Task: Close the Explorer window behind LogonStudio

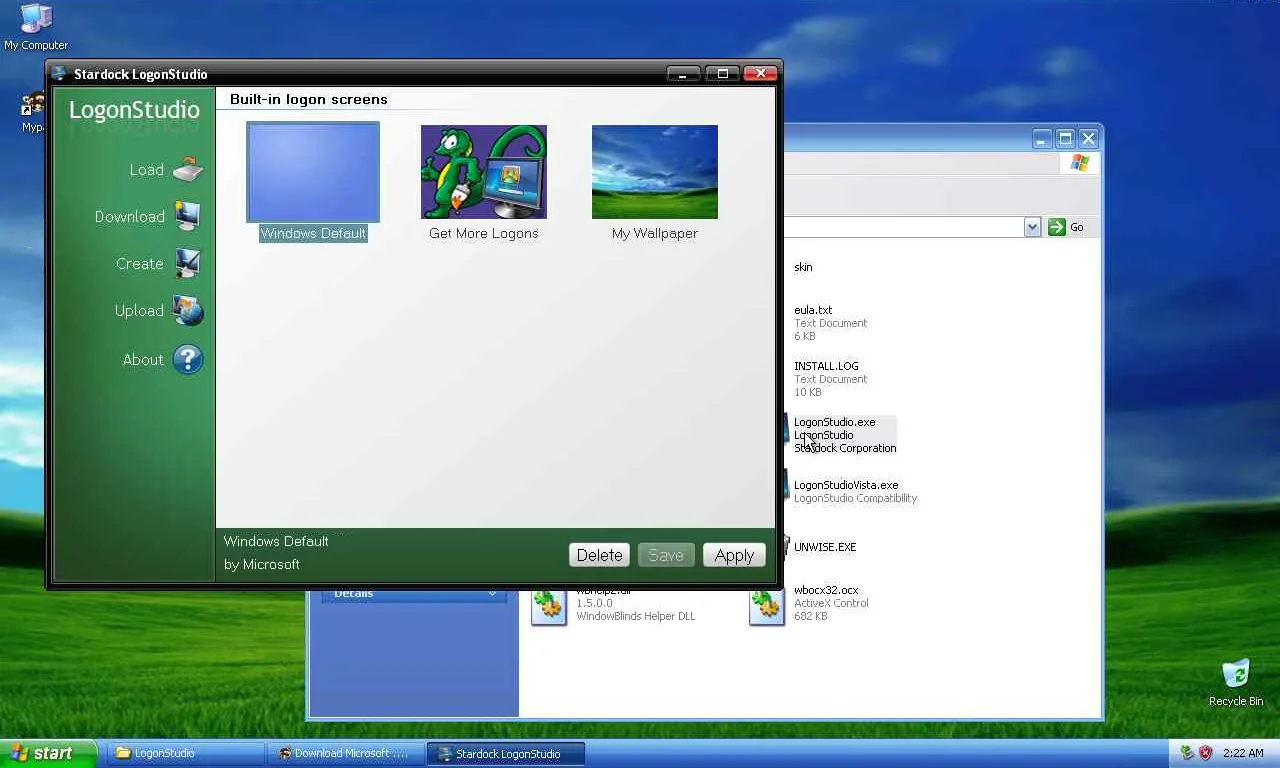Action: tap(1089, 138)
